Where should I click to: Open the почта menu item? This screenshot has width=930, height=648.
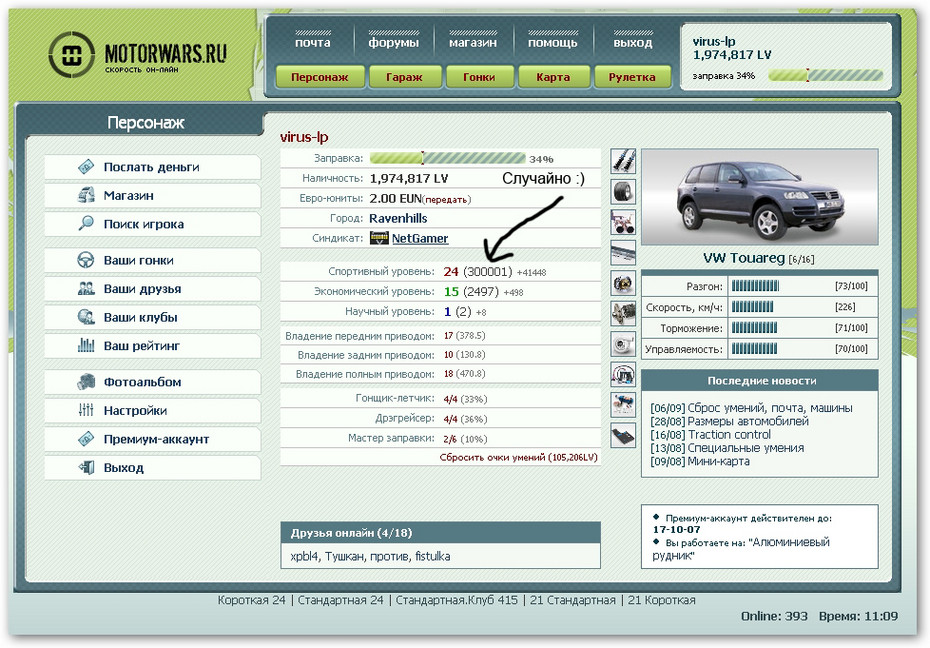[x=312, y=43]
